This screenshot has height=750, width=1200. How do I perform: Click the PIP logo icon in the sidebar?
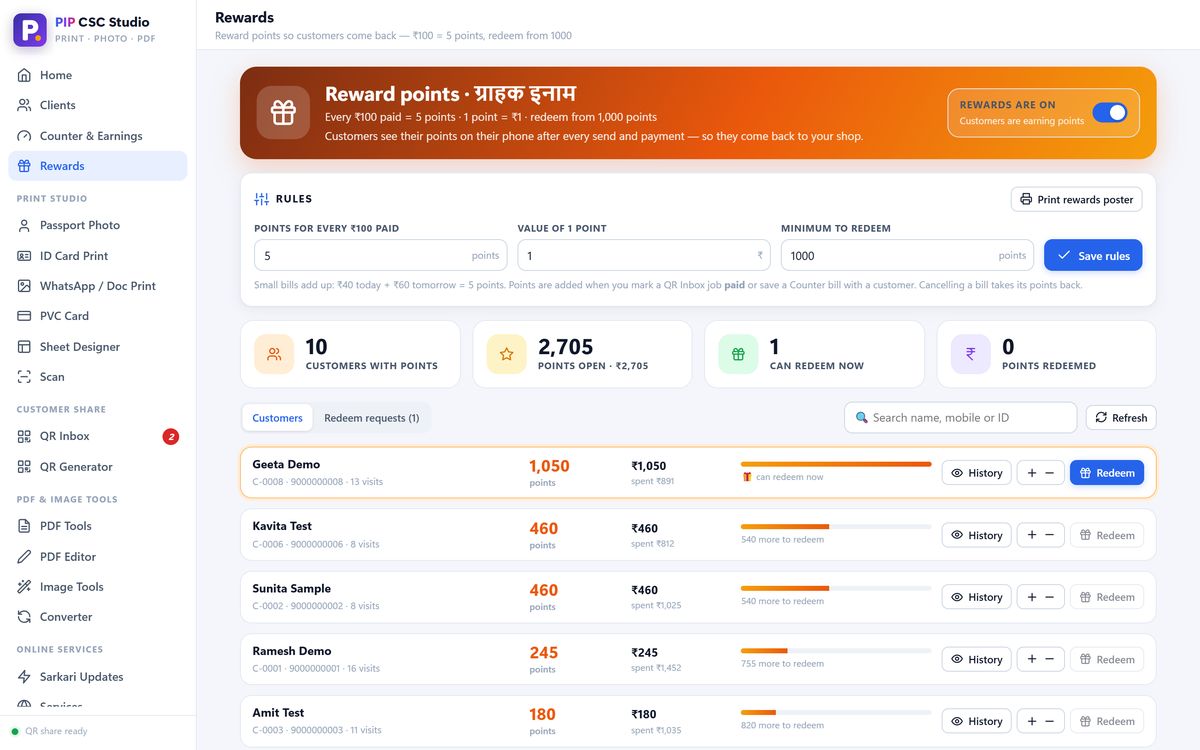tap(30, 30)
